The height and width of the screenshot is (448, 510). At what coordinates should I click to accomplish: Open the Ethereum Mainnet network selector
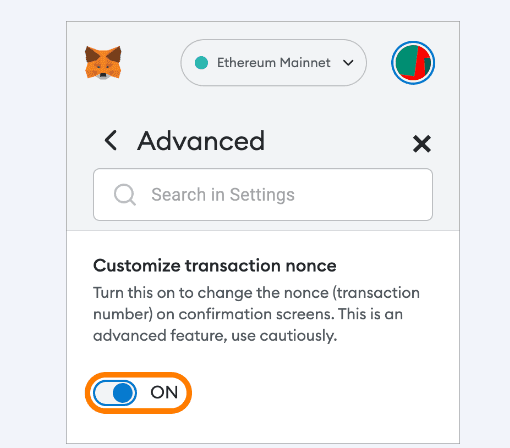273,63
